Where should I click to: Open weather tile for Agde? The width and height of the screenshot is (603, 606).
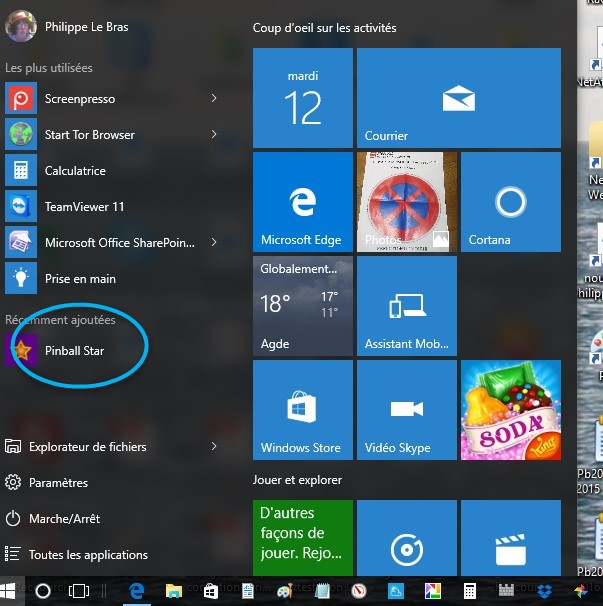point(303,306)
